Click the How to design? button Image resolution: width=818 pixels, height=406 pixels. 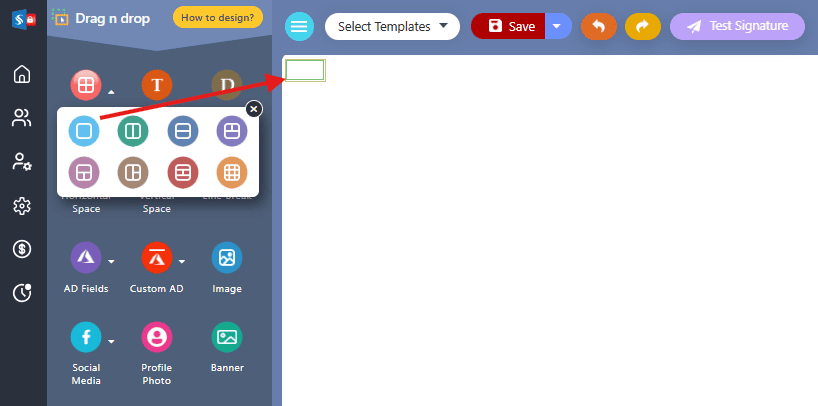point(218,17)
